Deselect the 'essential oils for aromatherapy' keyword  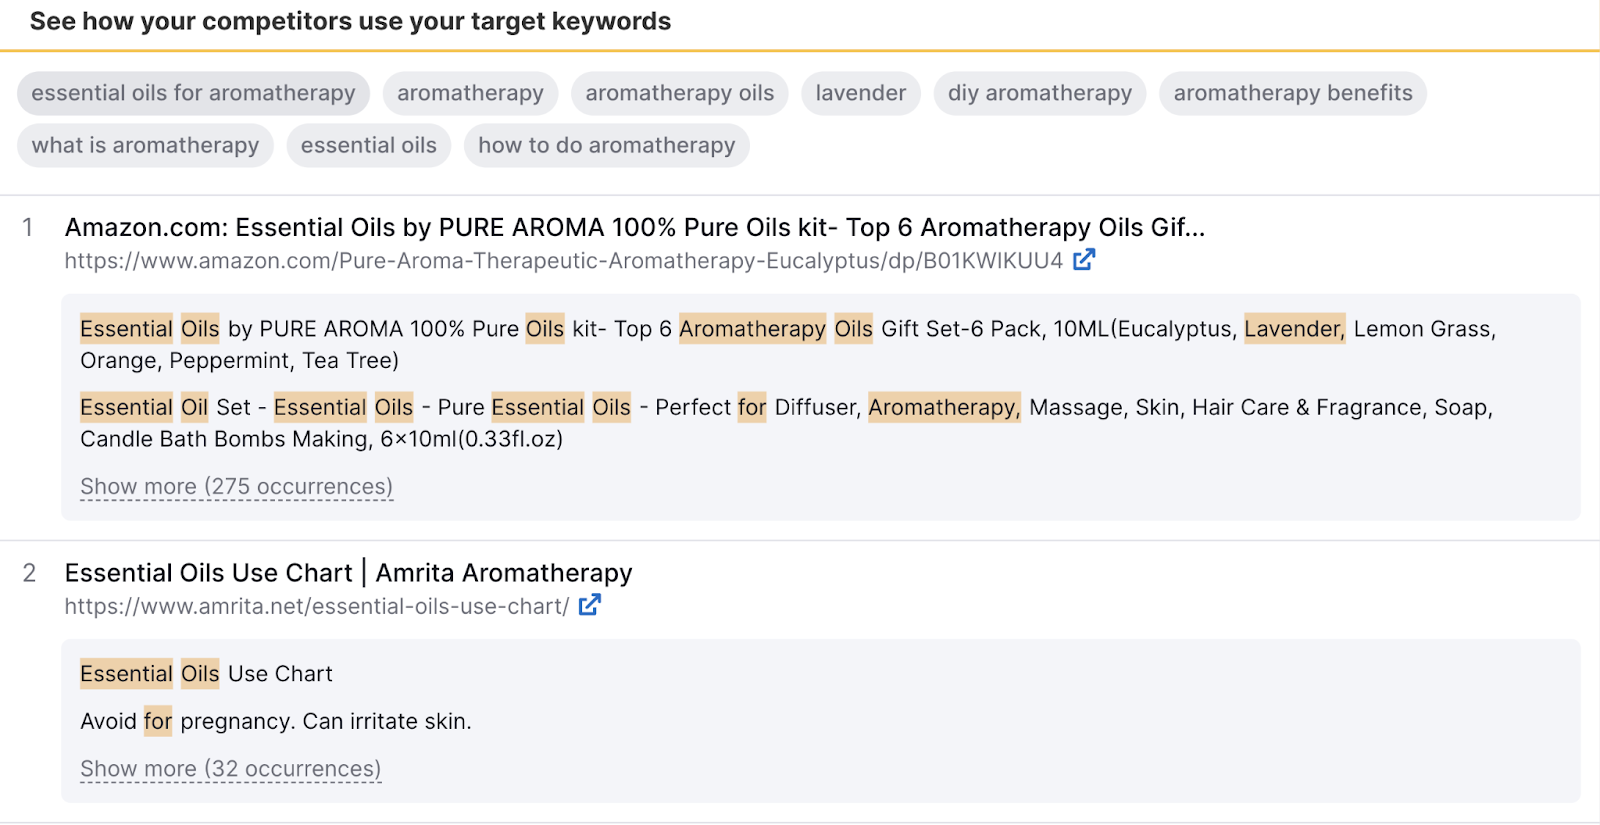pyautogui.click(x=193, y=93)
